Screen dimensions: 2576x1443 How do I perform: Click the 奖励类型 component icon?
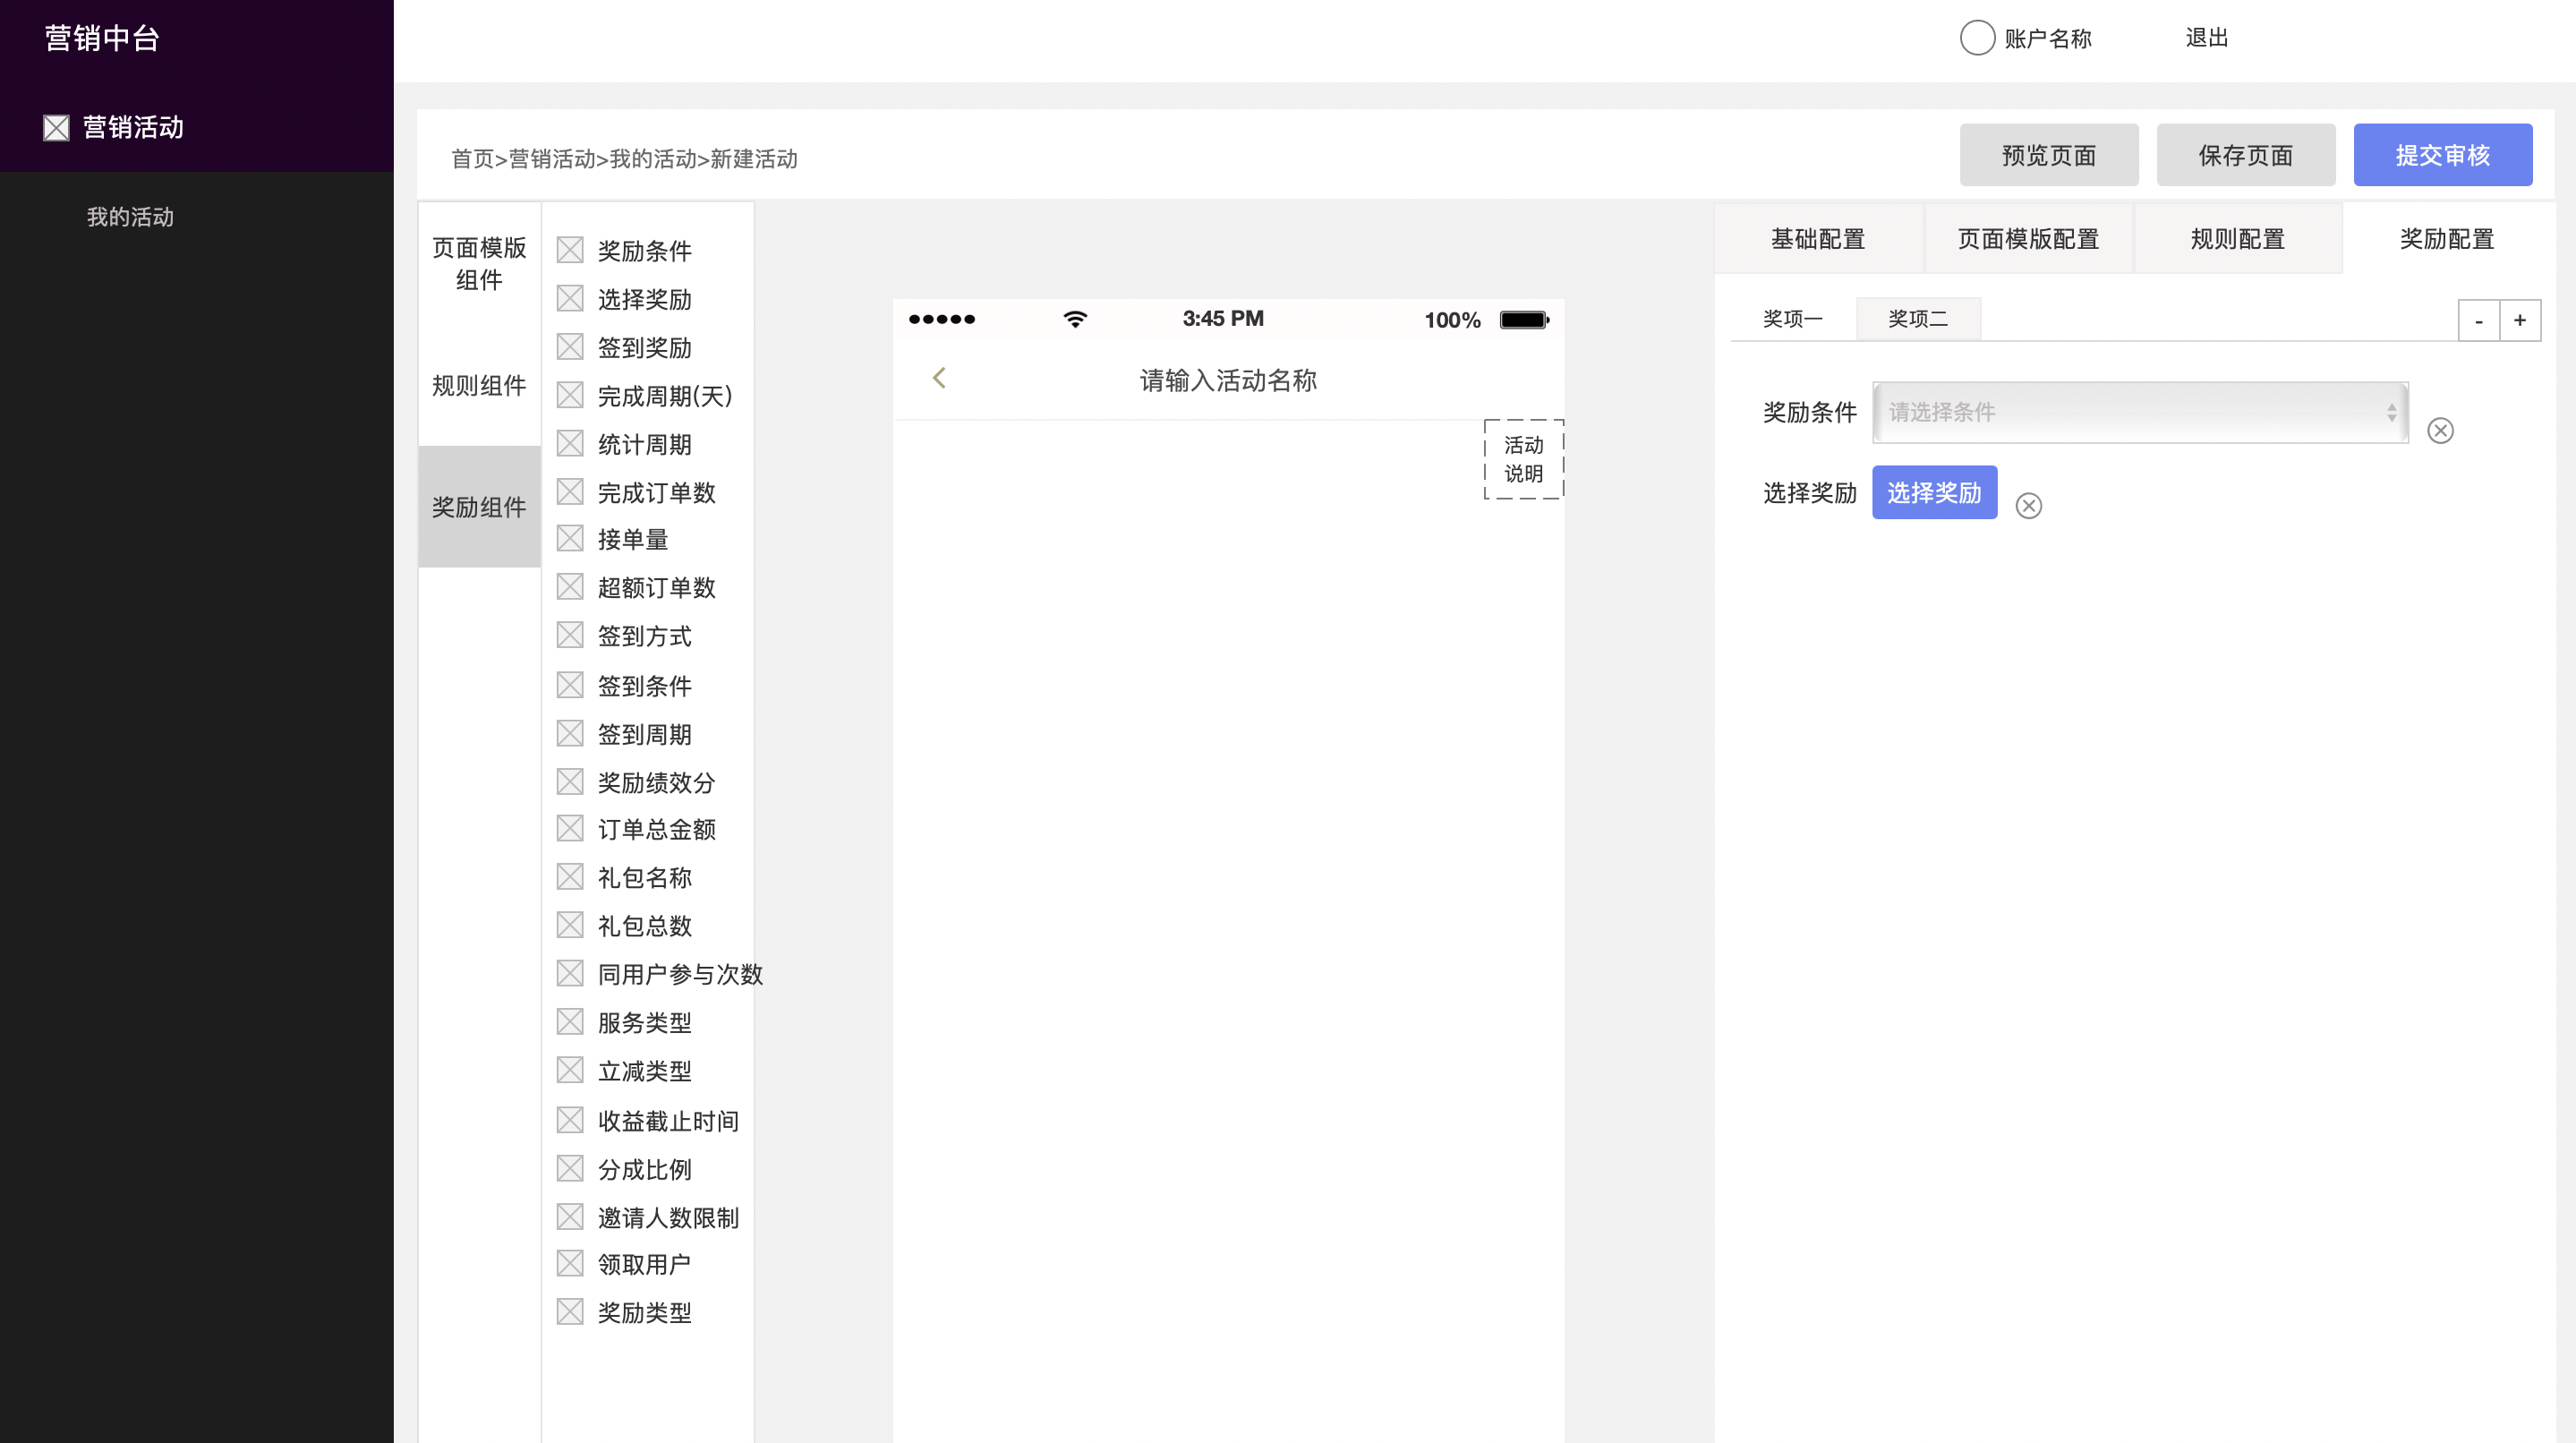click(x=570, y=1311)
